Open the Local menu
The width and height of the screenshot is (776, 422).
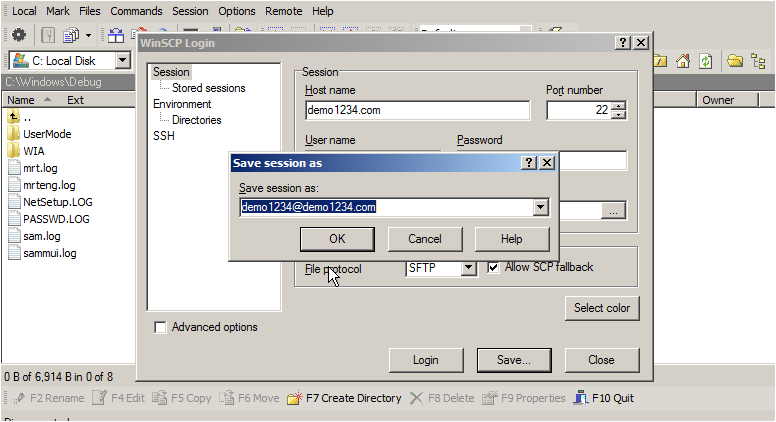click(24, 11)
